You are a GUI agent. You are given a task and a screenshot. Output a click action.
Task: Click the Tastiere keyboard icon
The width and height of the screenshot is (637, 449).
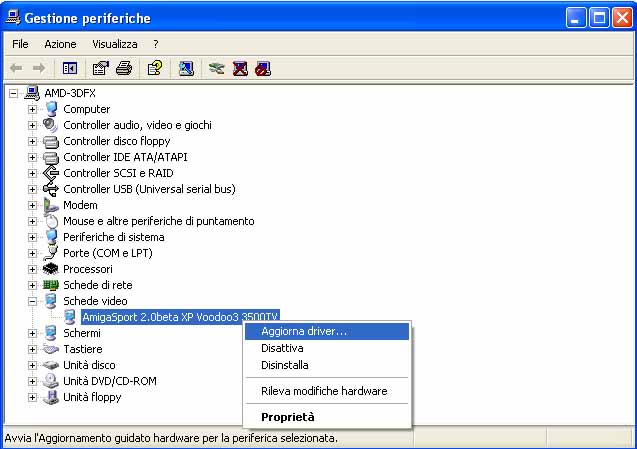(x=51, y=349)
